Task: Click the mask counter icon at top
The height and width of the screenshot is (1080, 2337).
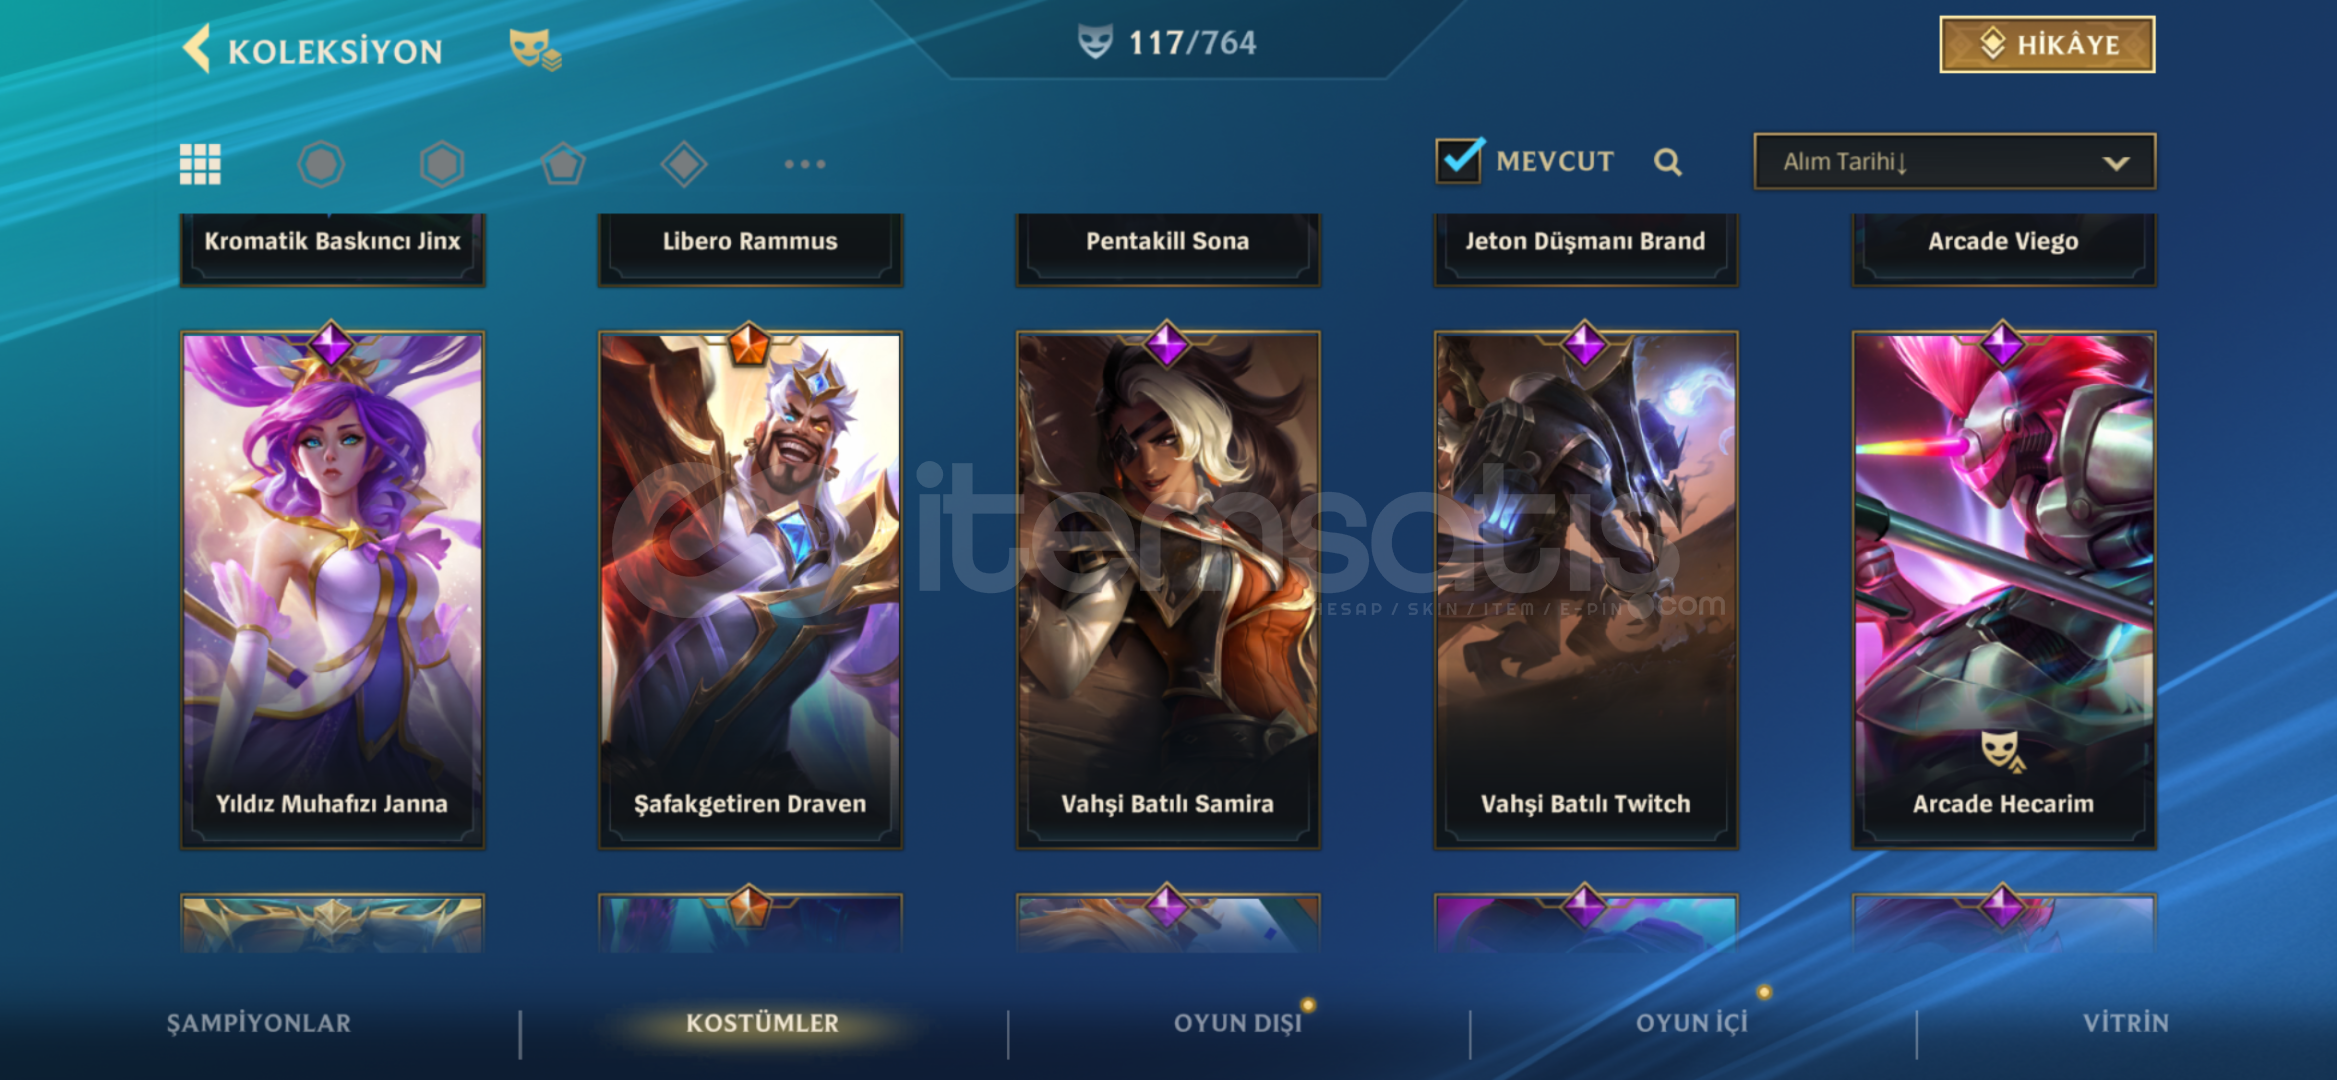Action: 1095,42
